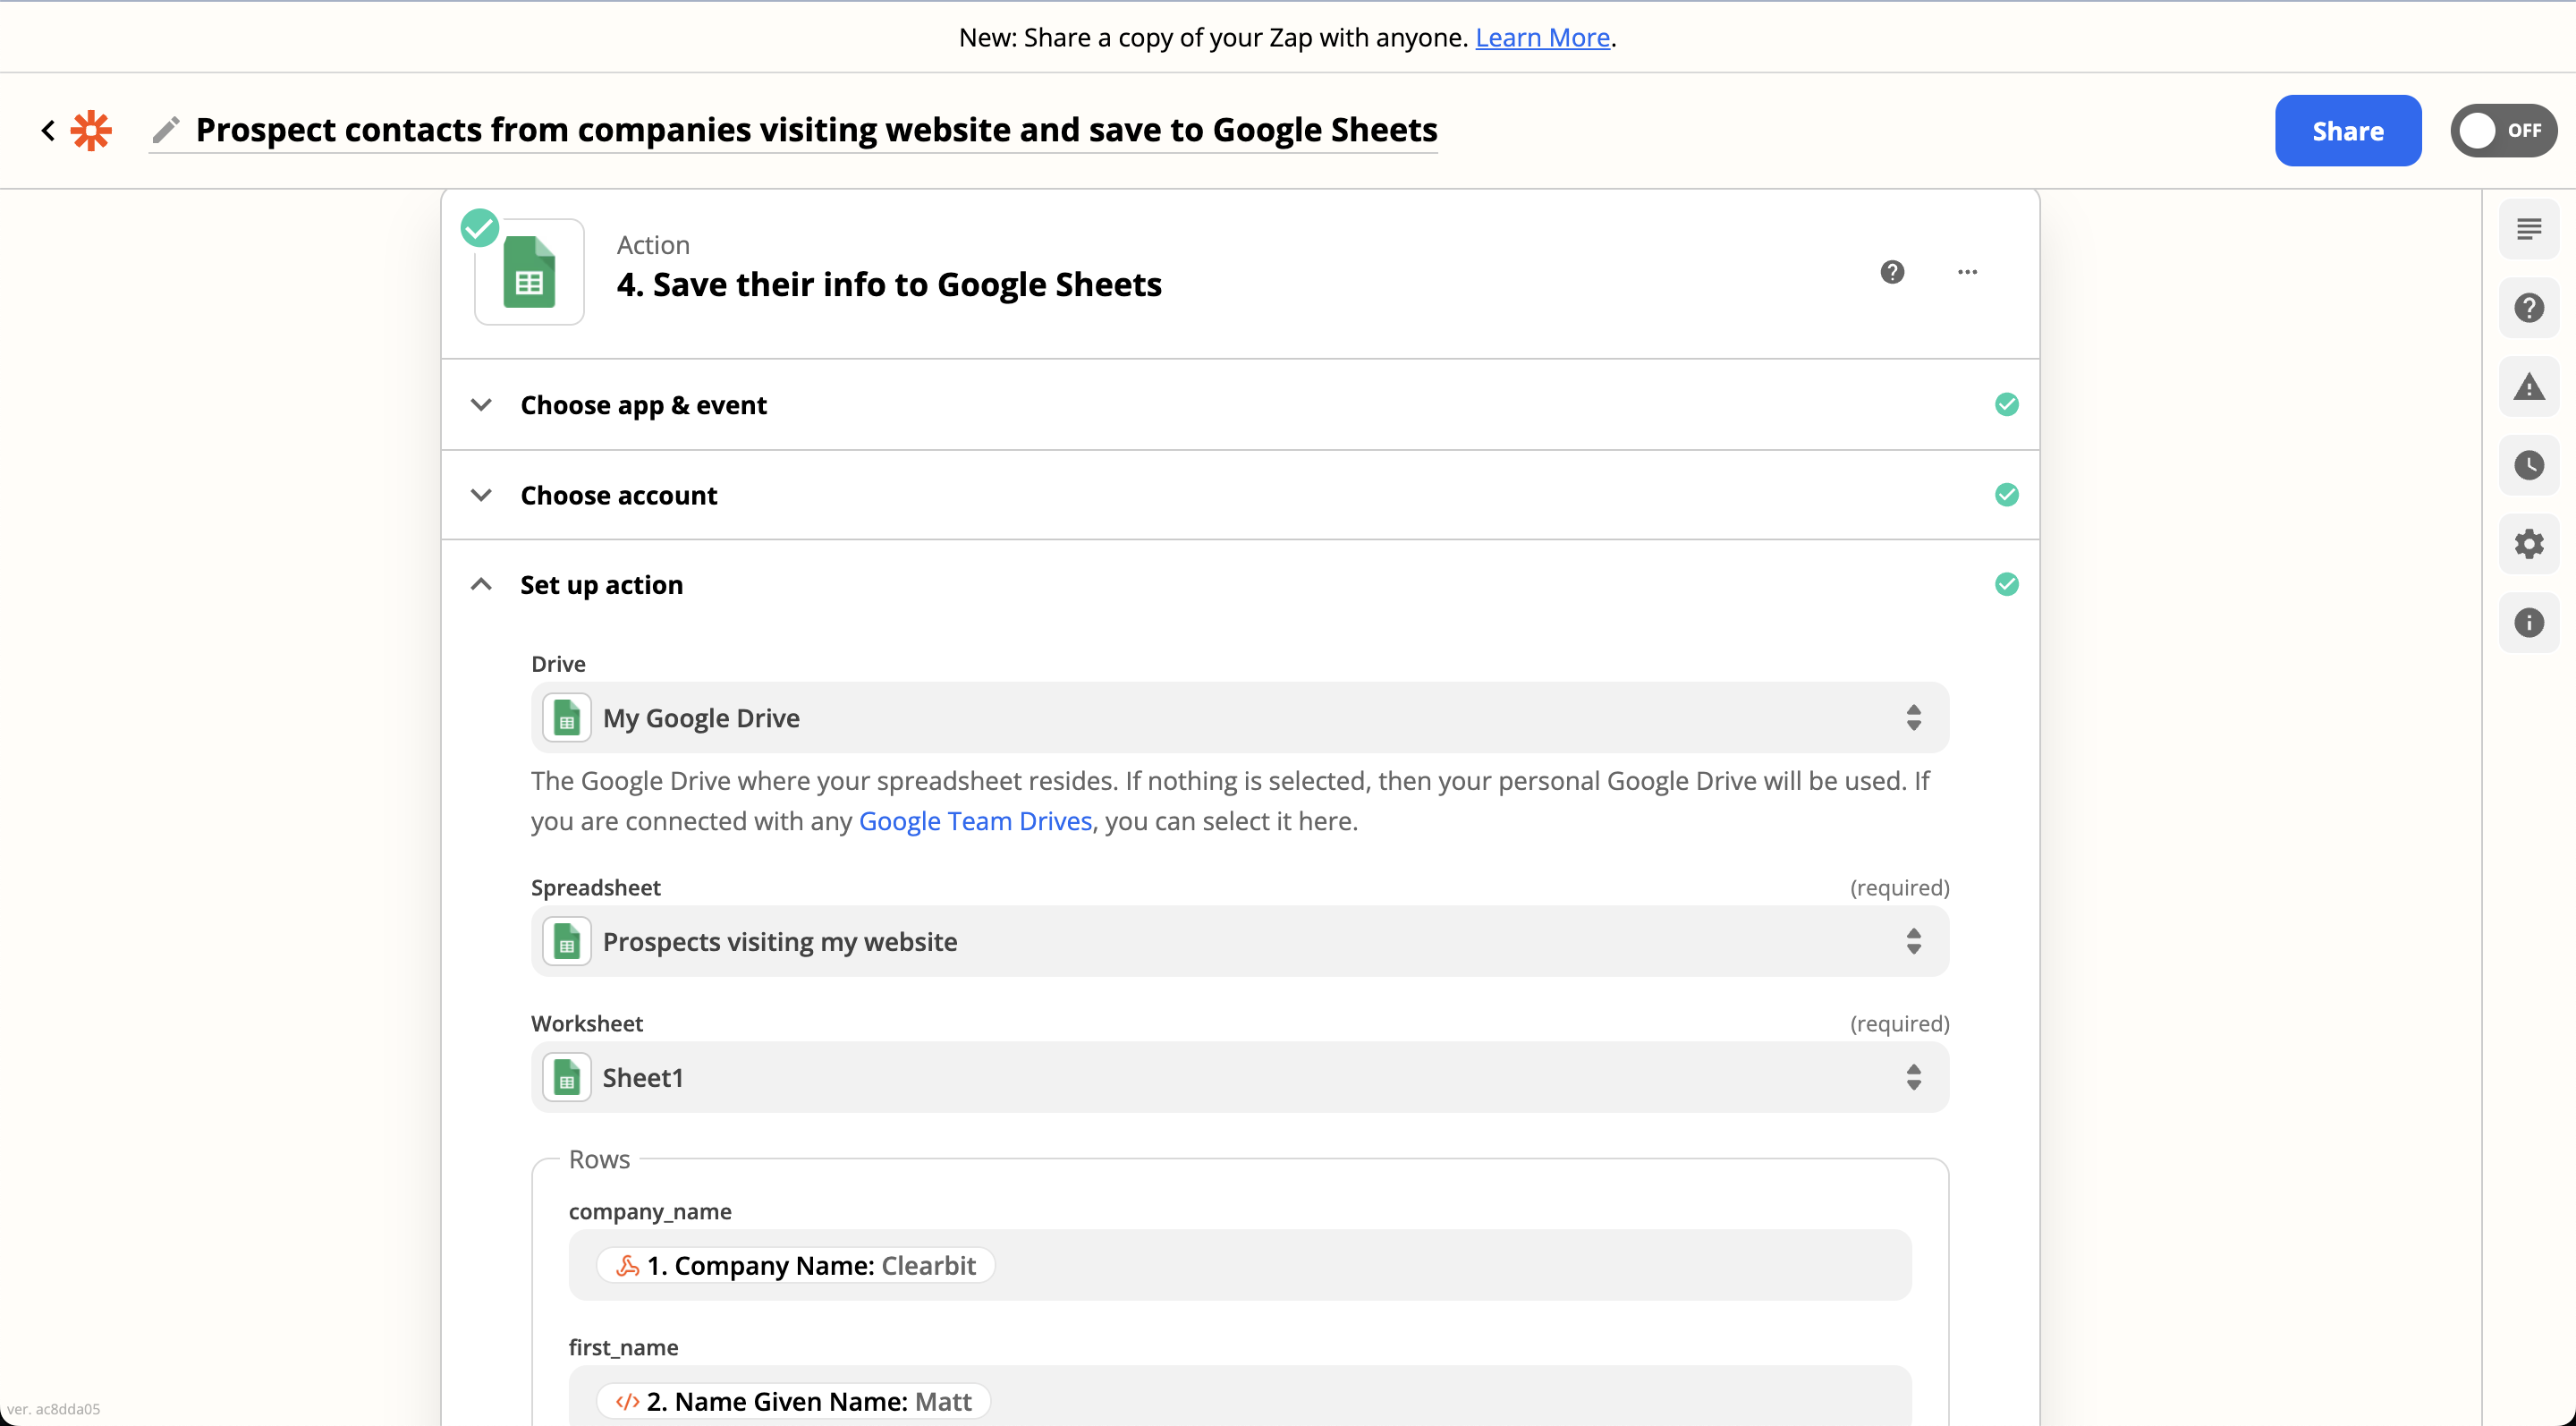
Task: Click the Sheets icon in the Drive field
Action: [567, 718]
